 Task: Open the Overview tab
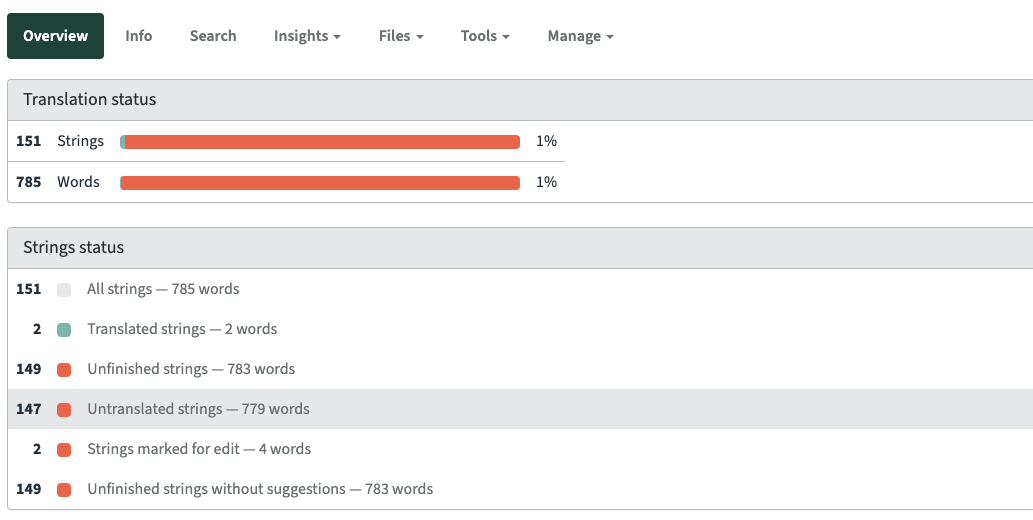pyautogui.click(x=56, y=36)
